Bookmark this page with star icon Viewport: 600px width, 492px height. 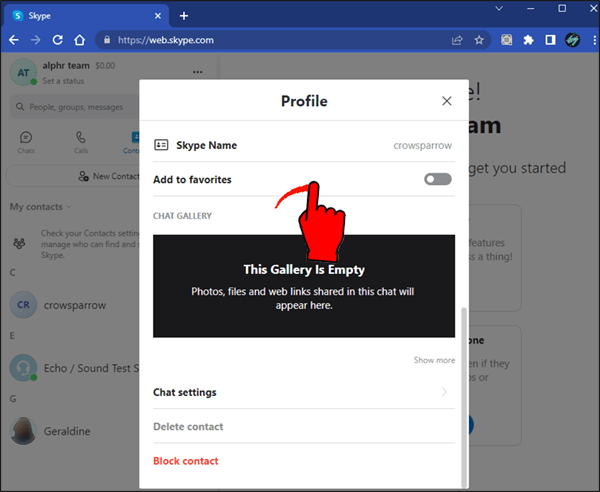pyautogui.click(x=479, y=40)
